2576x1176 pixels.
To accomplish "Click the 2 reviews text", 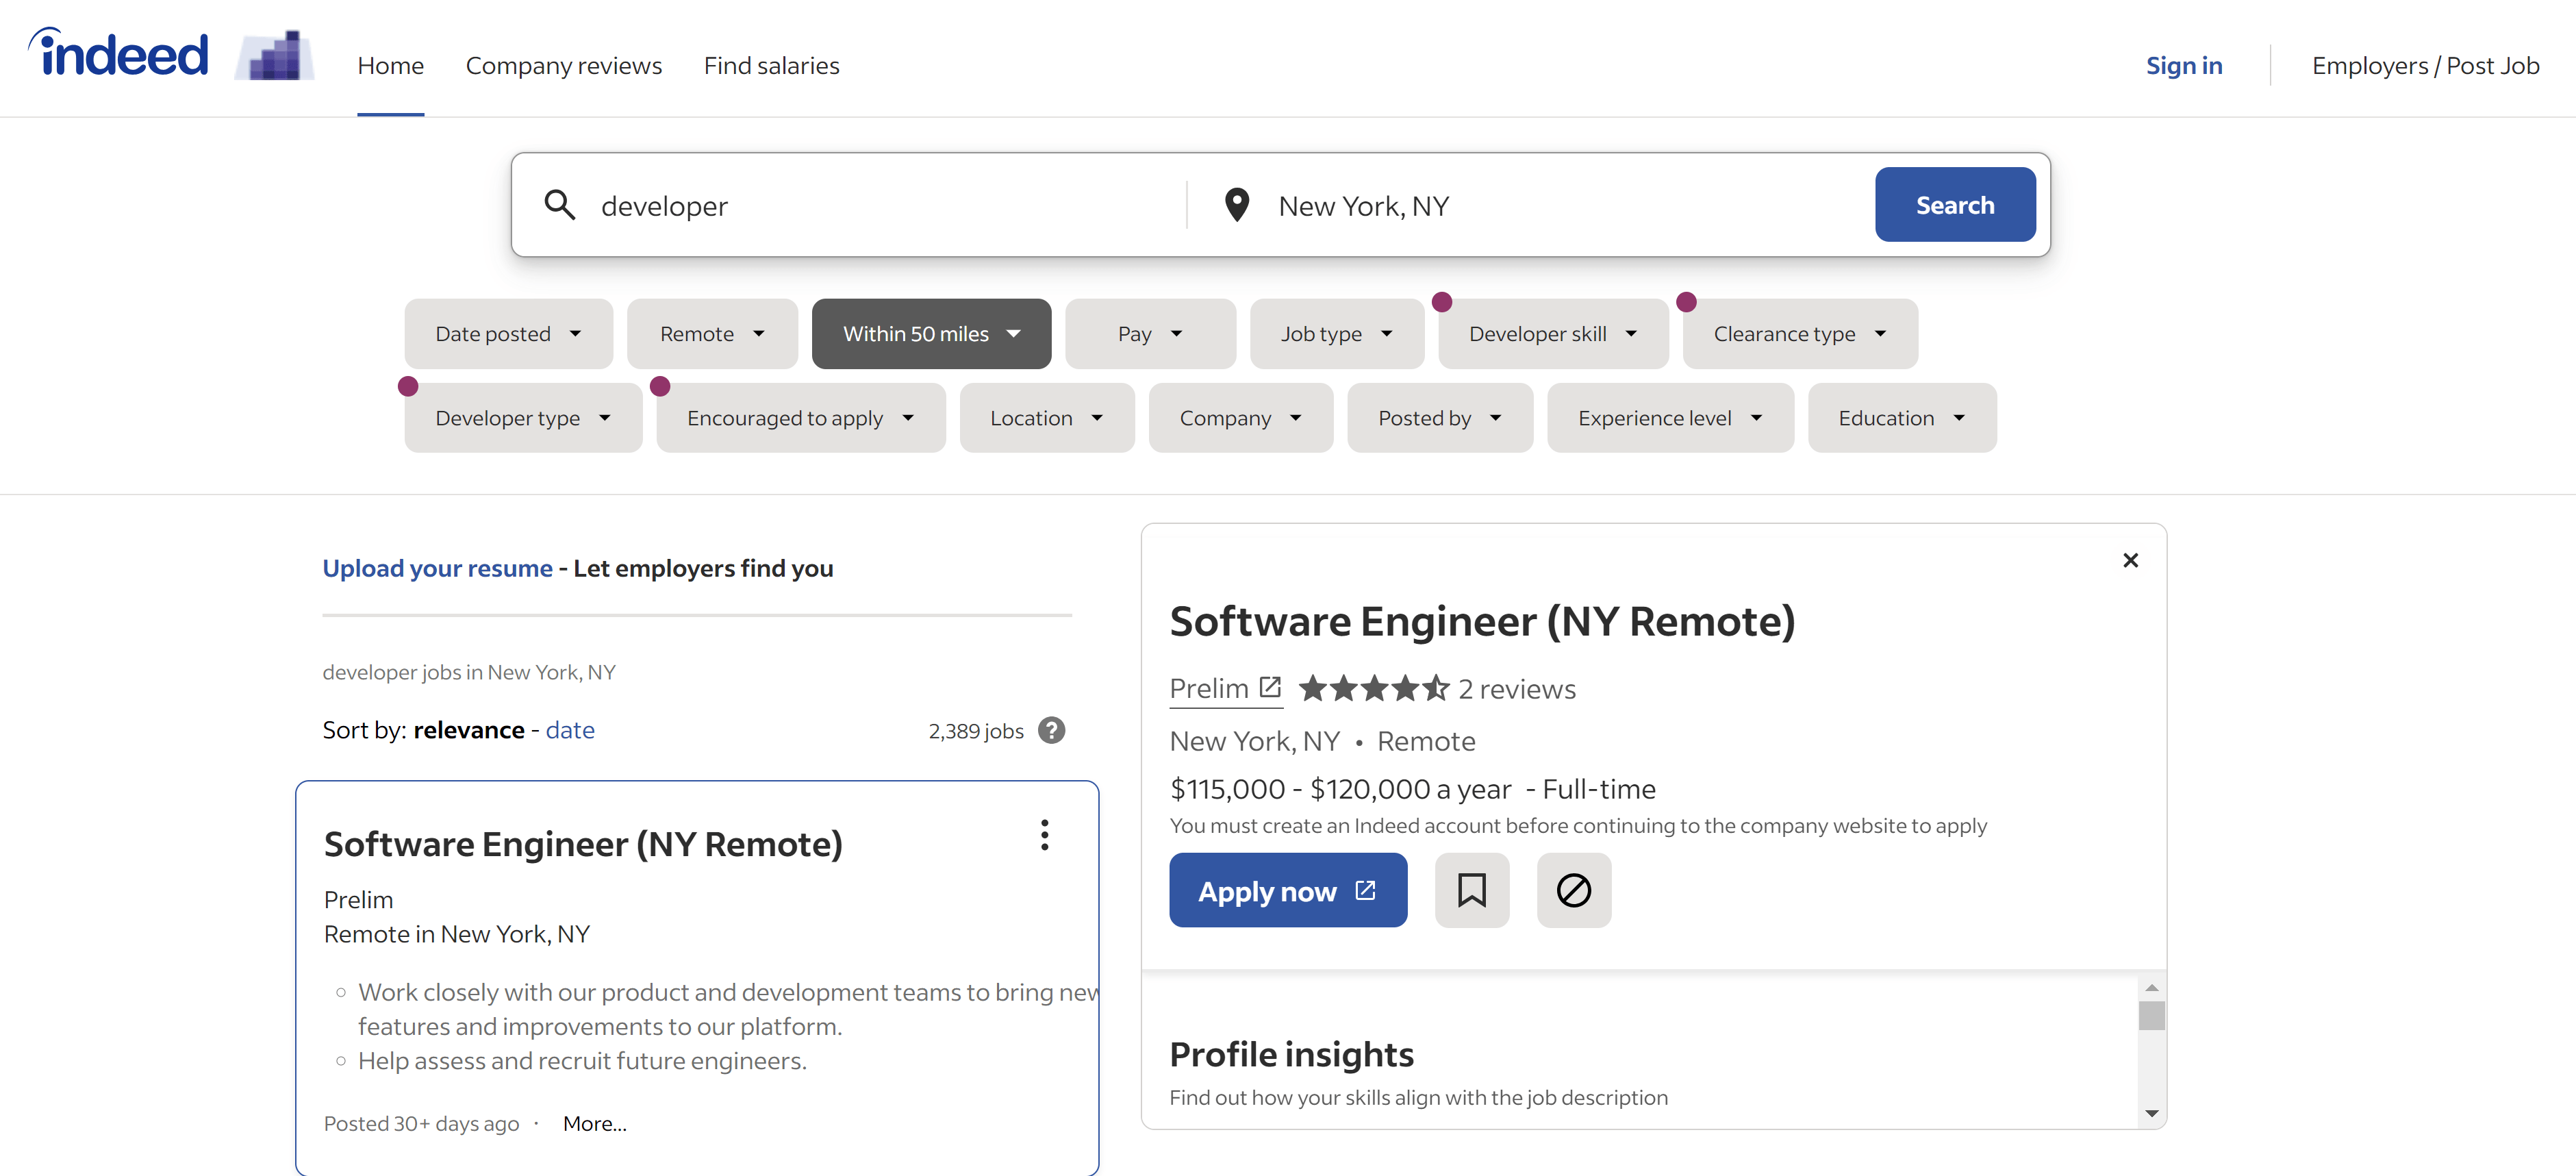I will pos(1516,688).
